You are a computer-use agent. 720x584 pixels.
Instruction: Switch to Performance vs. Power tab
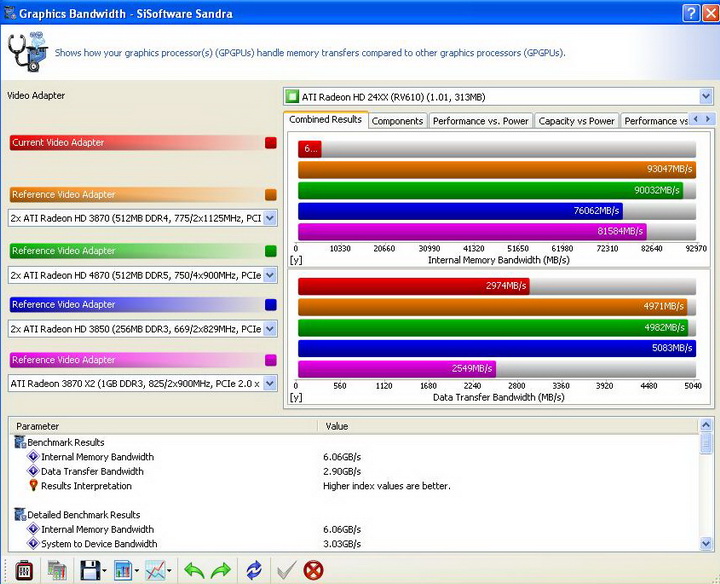tap(480, 121)
